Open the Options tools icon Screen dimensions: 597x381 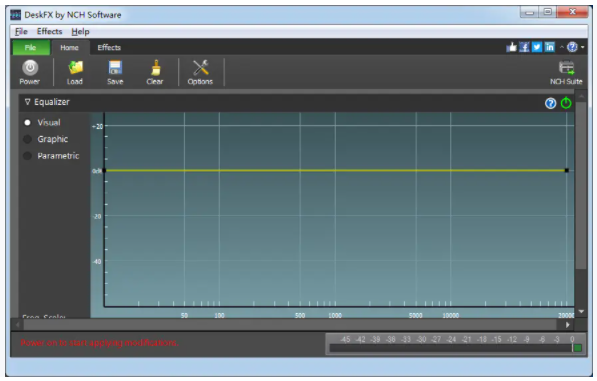pos(200,68)
